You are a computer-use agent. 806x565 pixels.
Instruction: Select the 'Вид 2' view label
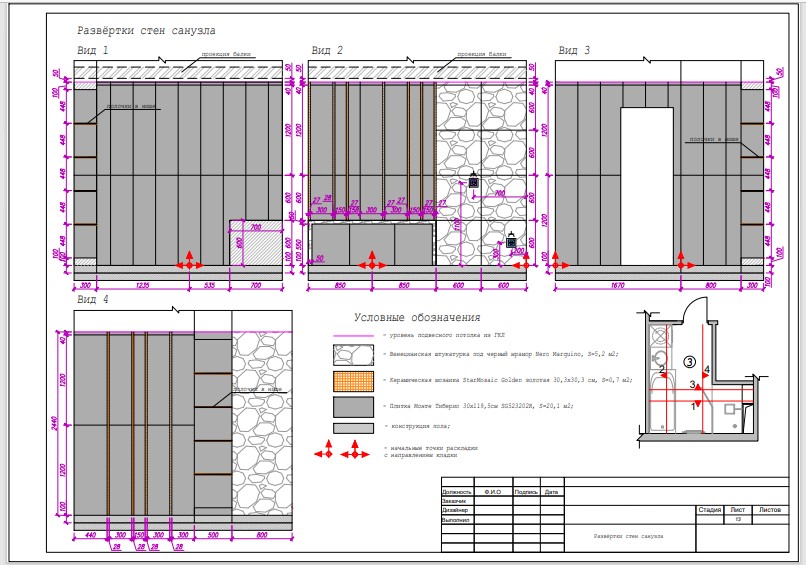tap(327, 50)
